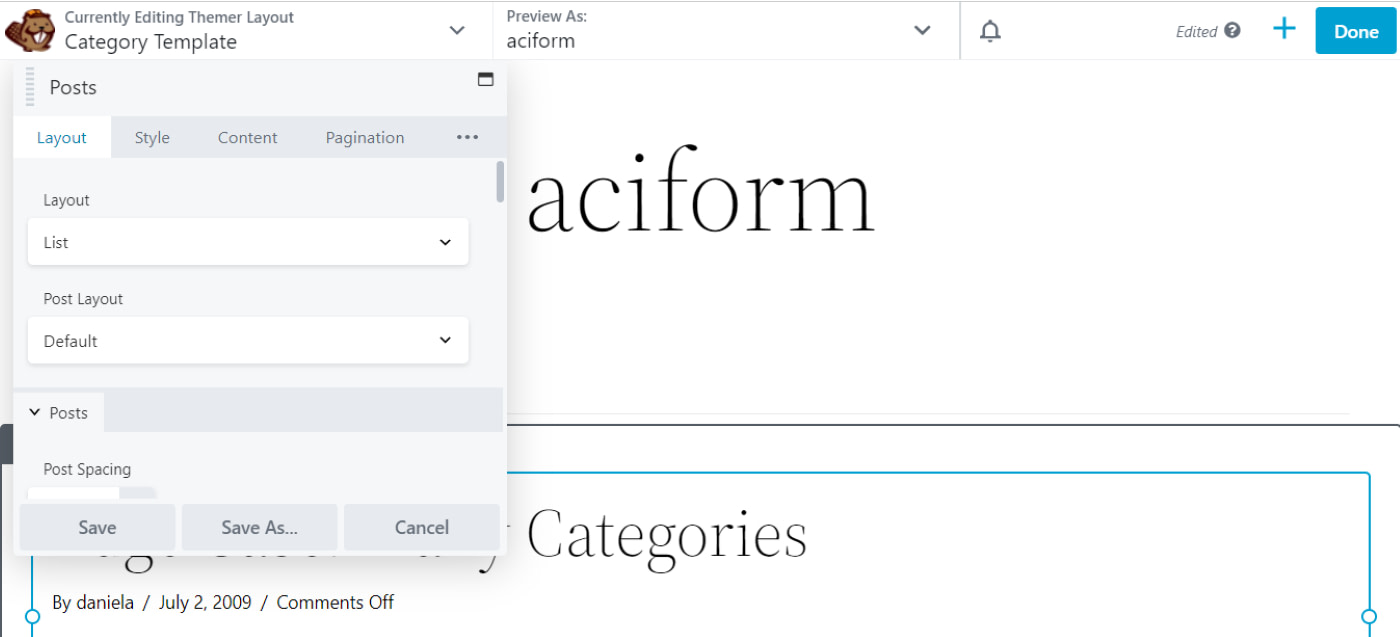
Task: Click the Save button
Action: [x=97, y=527]
